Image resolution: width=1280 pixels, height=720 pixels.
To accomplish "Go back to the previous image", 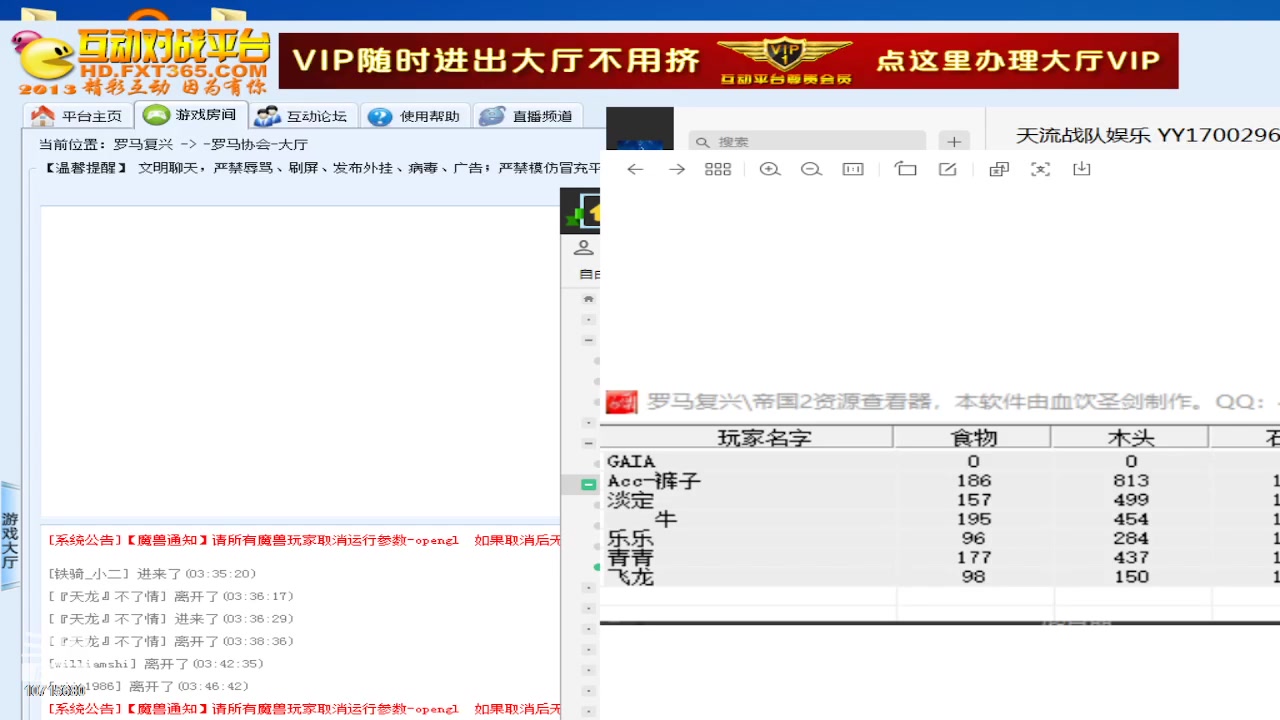I will (635, 169).
